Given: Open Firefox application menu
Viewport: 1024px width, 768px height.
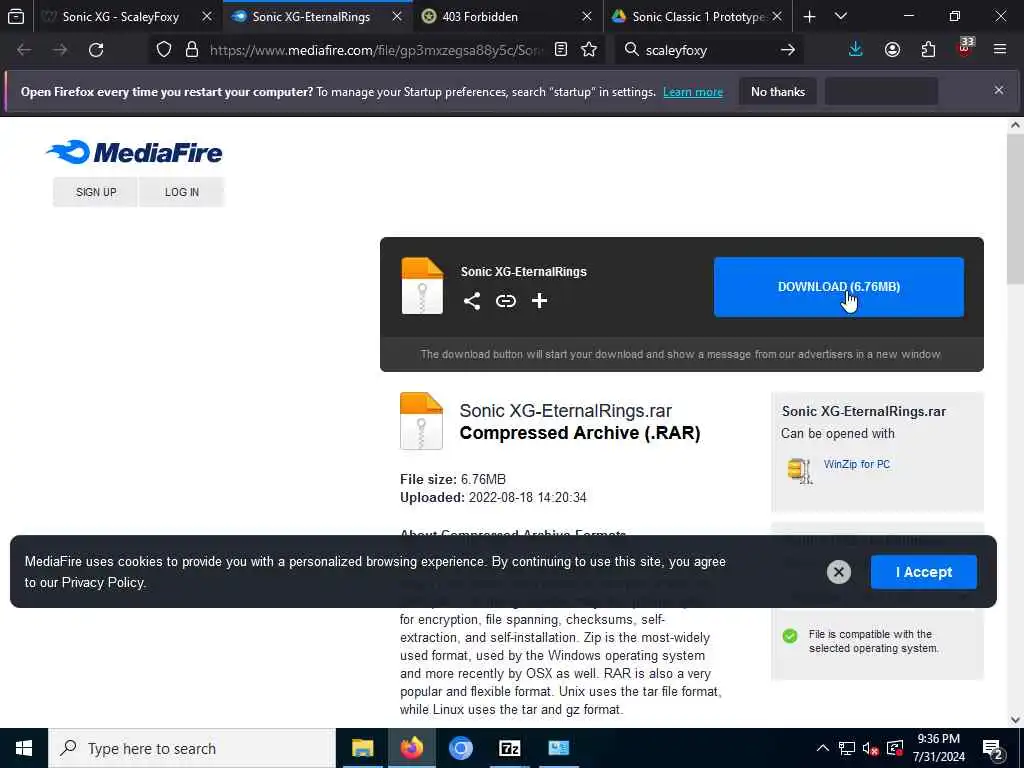Looking at the screenshot, I should (1000, 50).
